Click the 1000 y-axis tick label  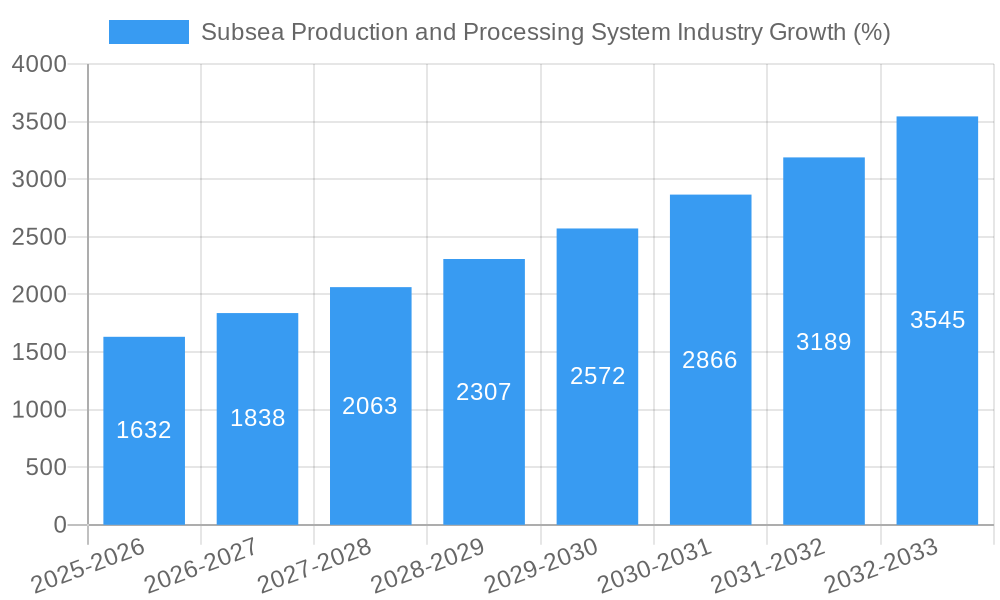pos(40,409)
